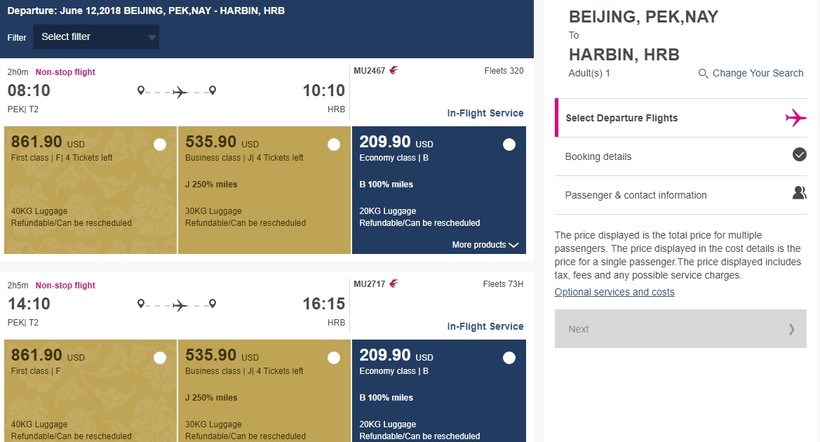Viewport: 820px width, 442px height.
Task: Open In-Flight Service for the 14:10 flight
Action: click(x=485, y=326)
